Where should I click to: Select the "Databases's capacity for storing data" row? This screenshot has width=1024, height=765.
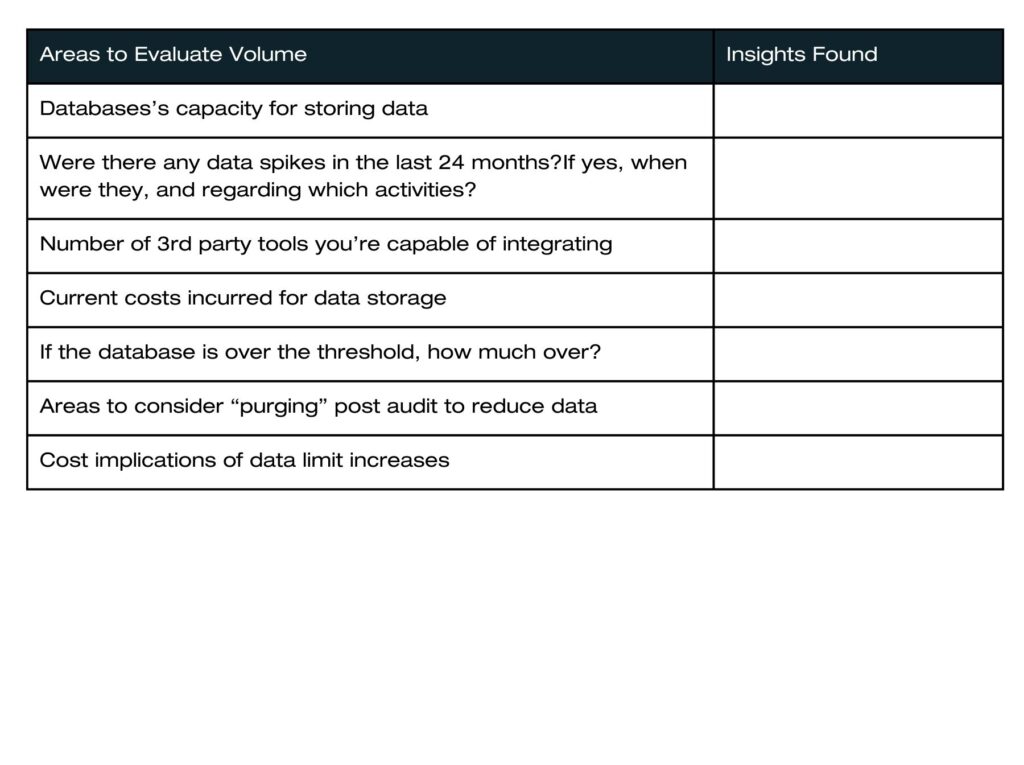coord(234,109)
